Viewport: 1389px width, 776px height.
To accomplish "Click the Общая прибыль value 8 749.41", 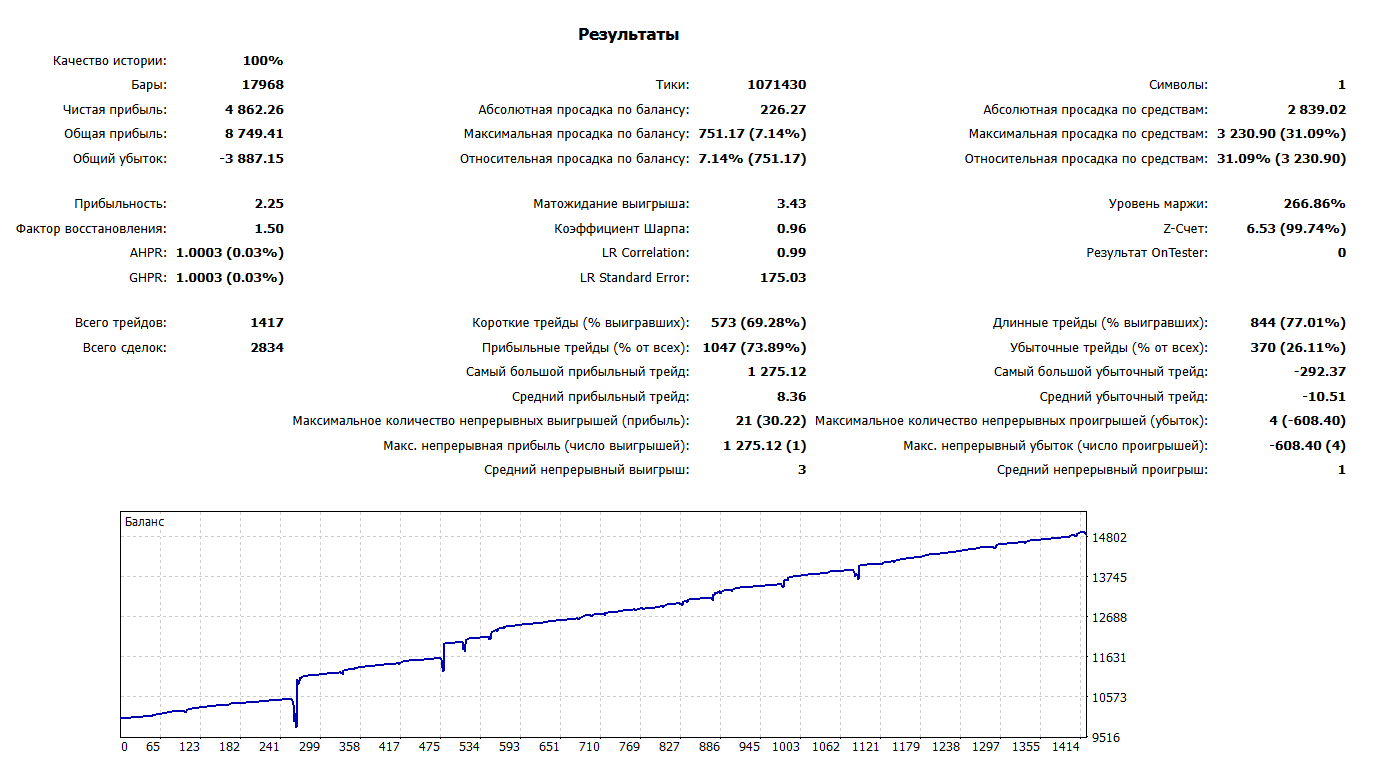I will [254, 134].
